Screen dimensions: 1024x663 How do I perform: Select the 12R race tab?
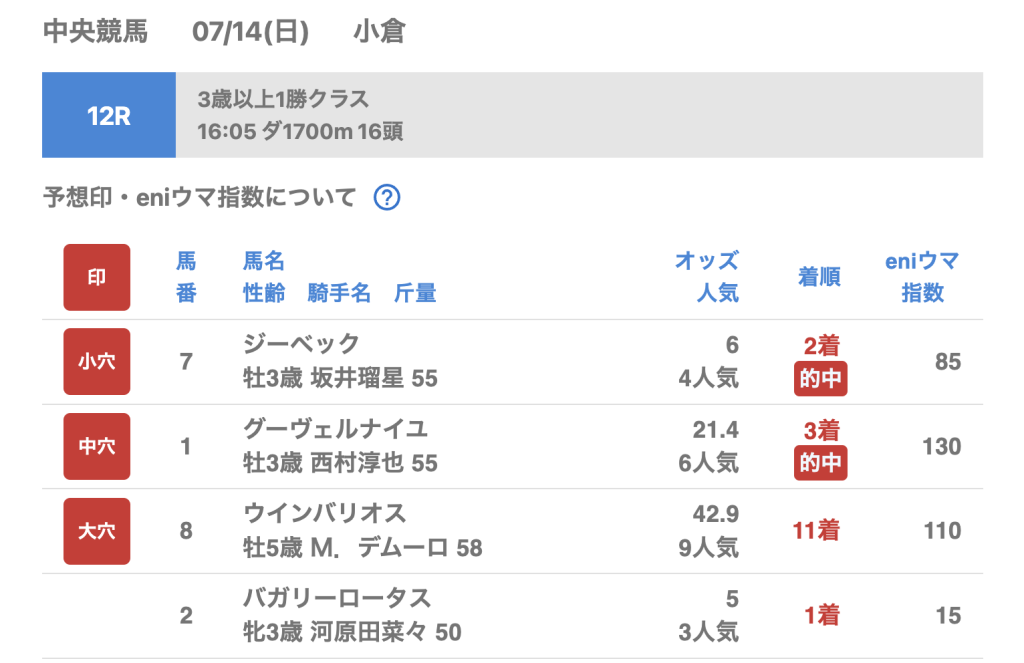[109, 115]
